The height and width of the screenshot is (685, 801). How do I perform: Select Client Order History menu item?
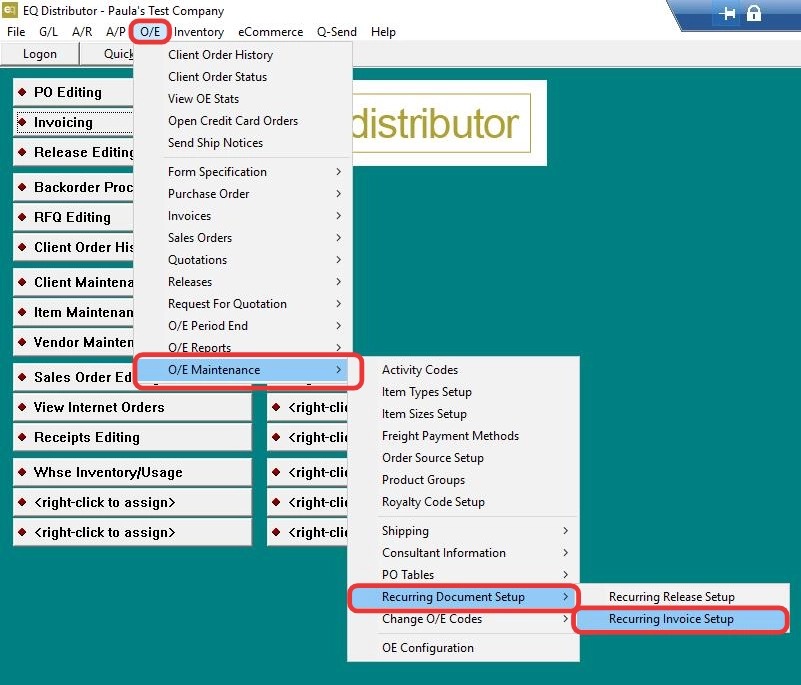pos(243,55)
